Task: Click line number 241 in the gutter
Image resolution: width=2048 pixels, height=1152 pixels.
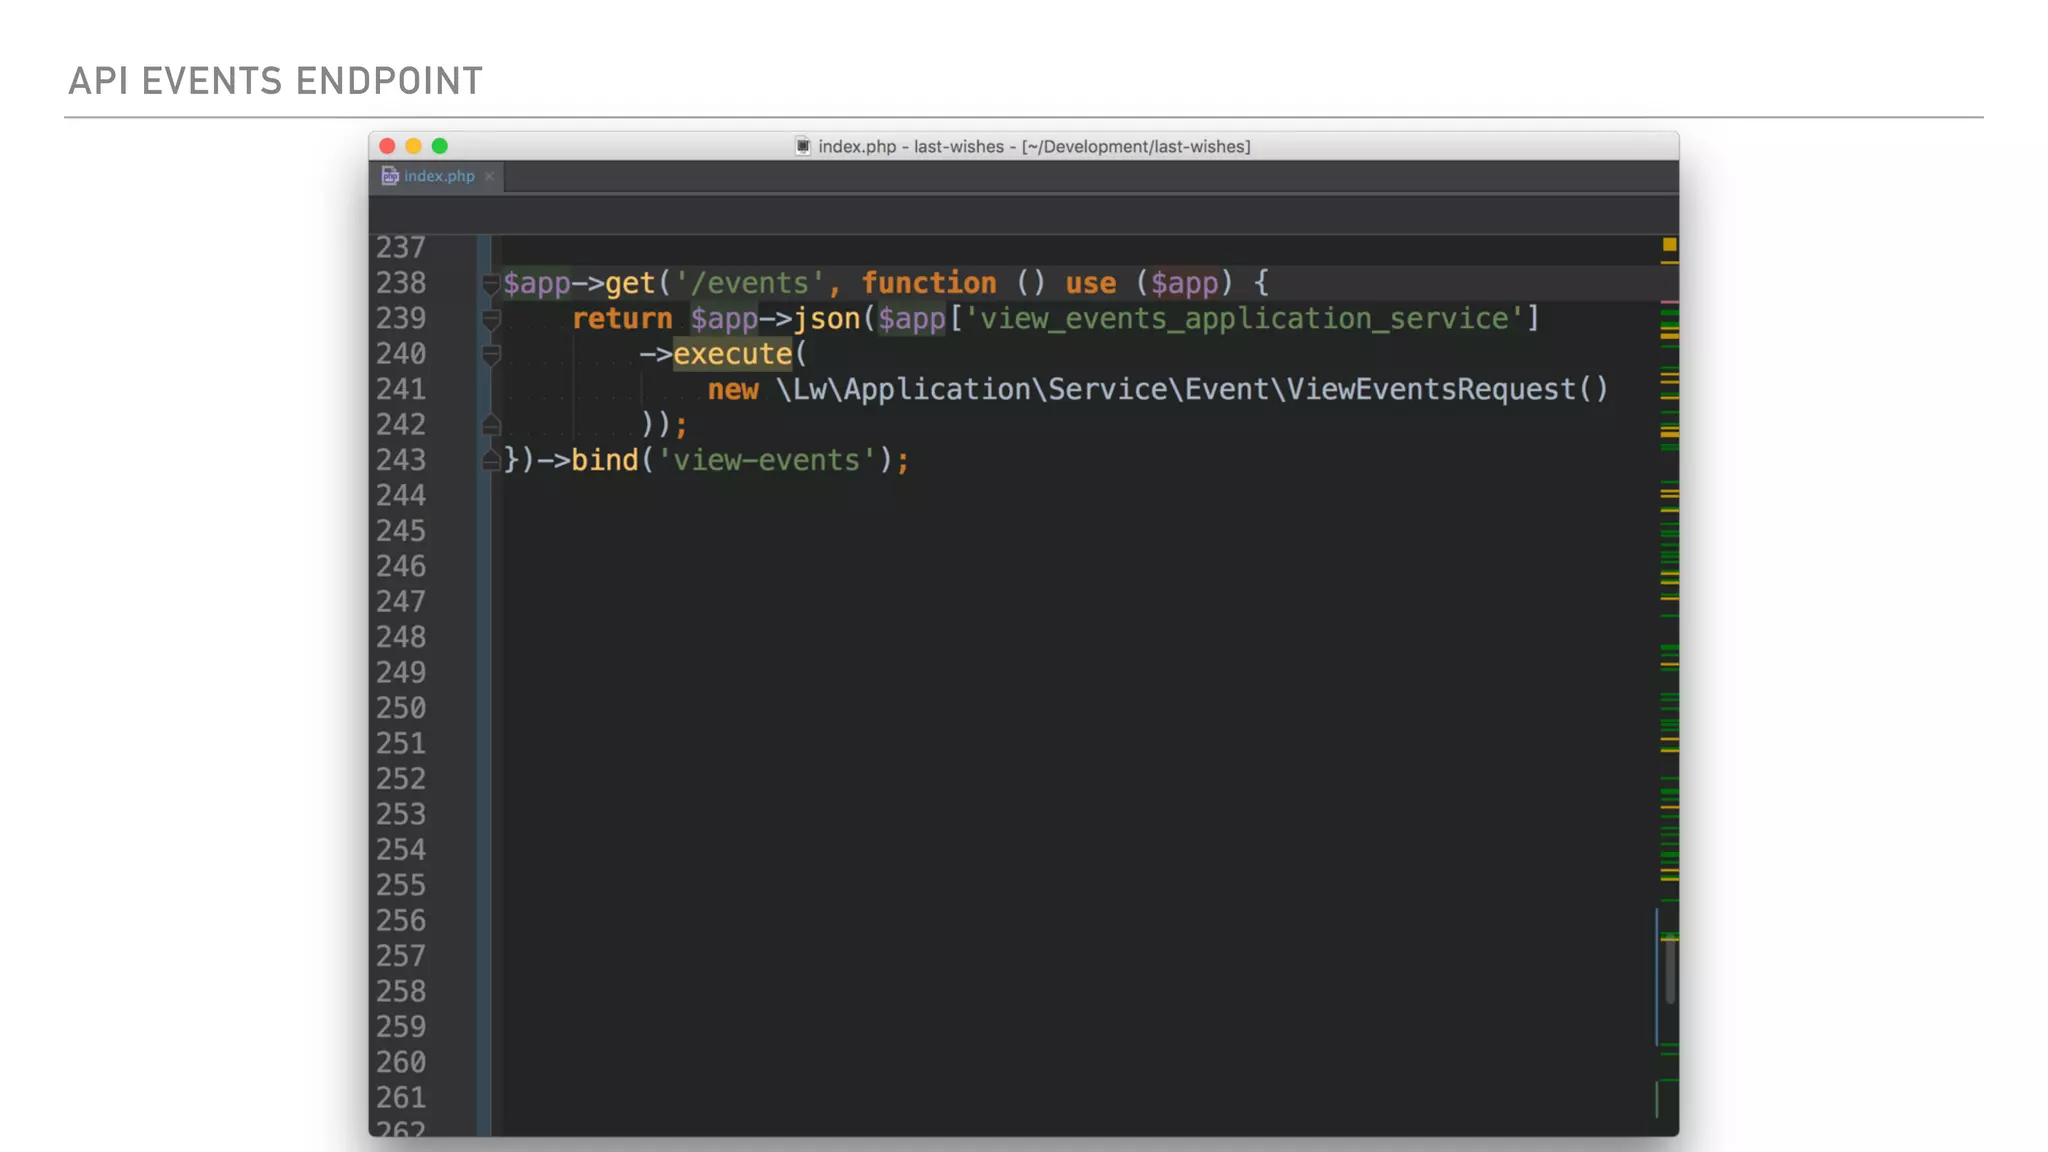Action: tap(401, 389)
